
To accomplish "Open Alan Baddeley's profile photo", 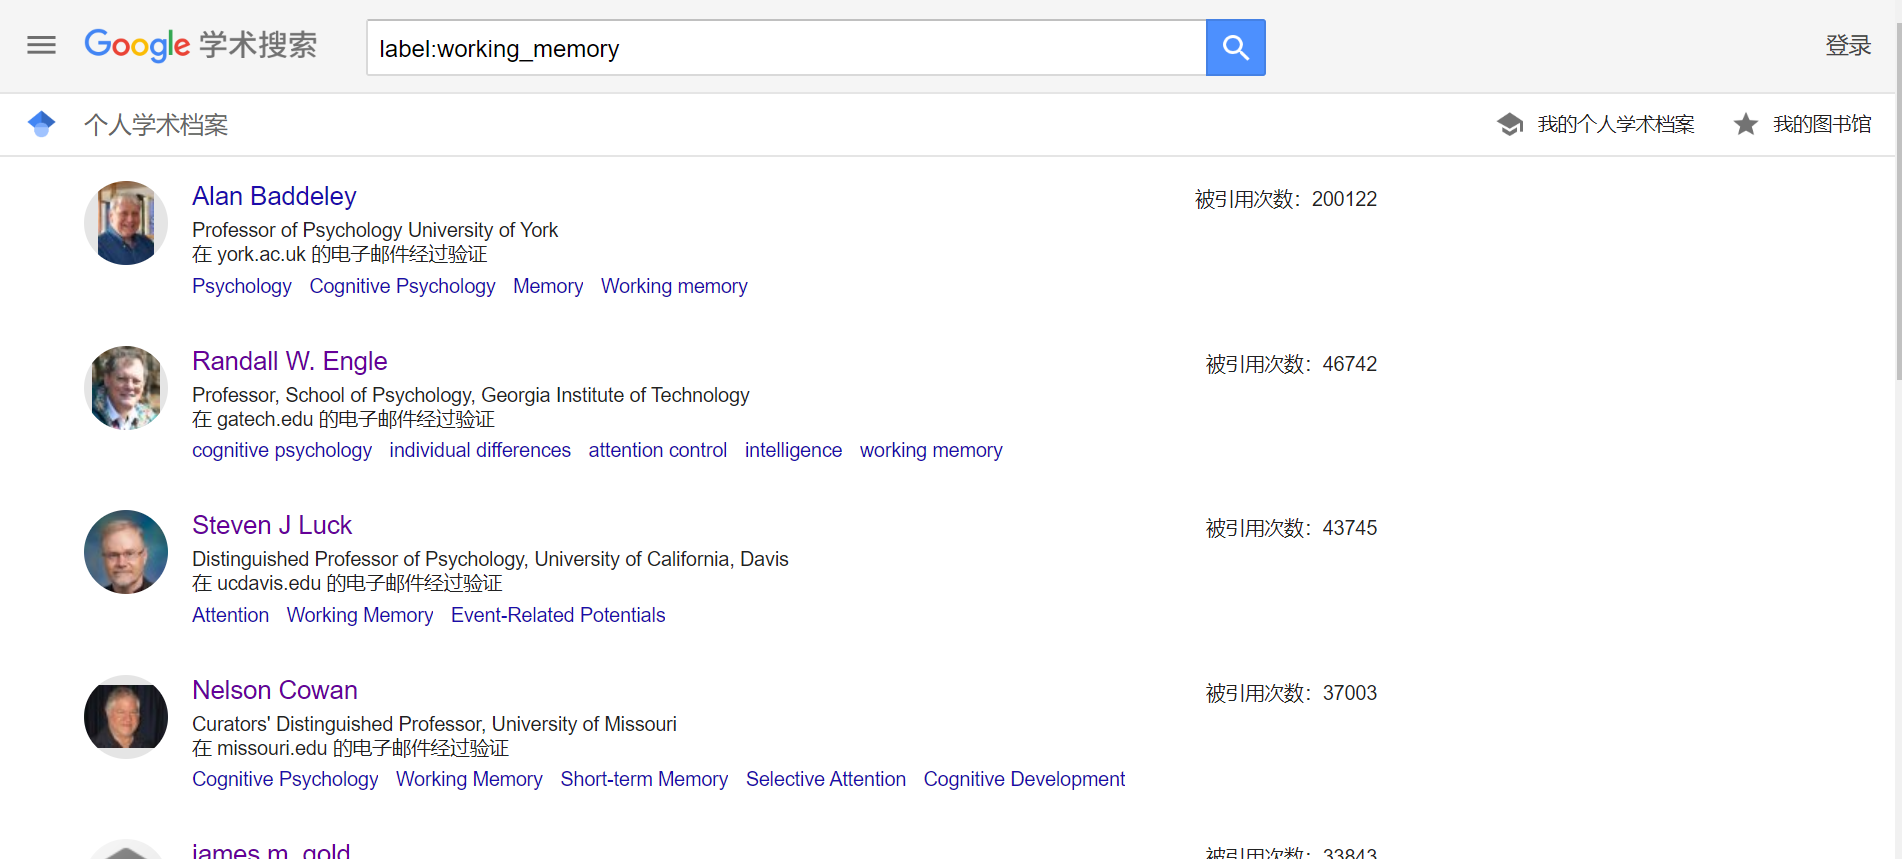I will click(x=126, y=223).
